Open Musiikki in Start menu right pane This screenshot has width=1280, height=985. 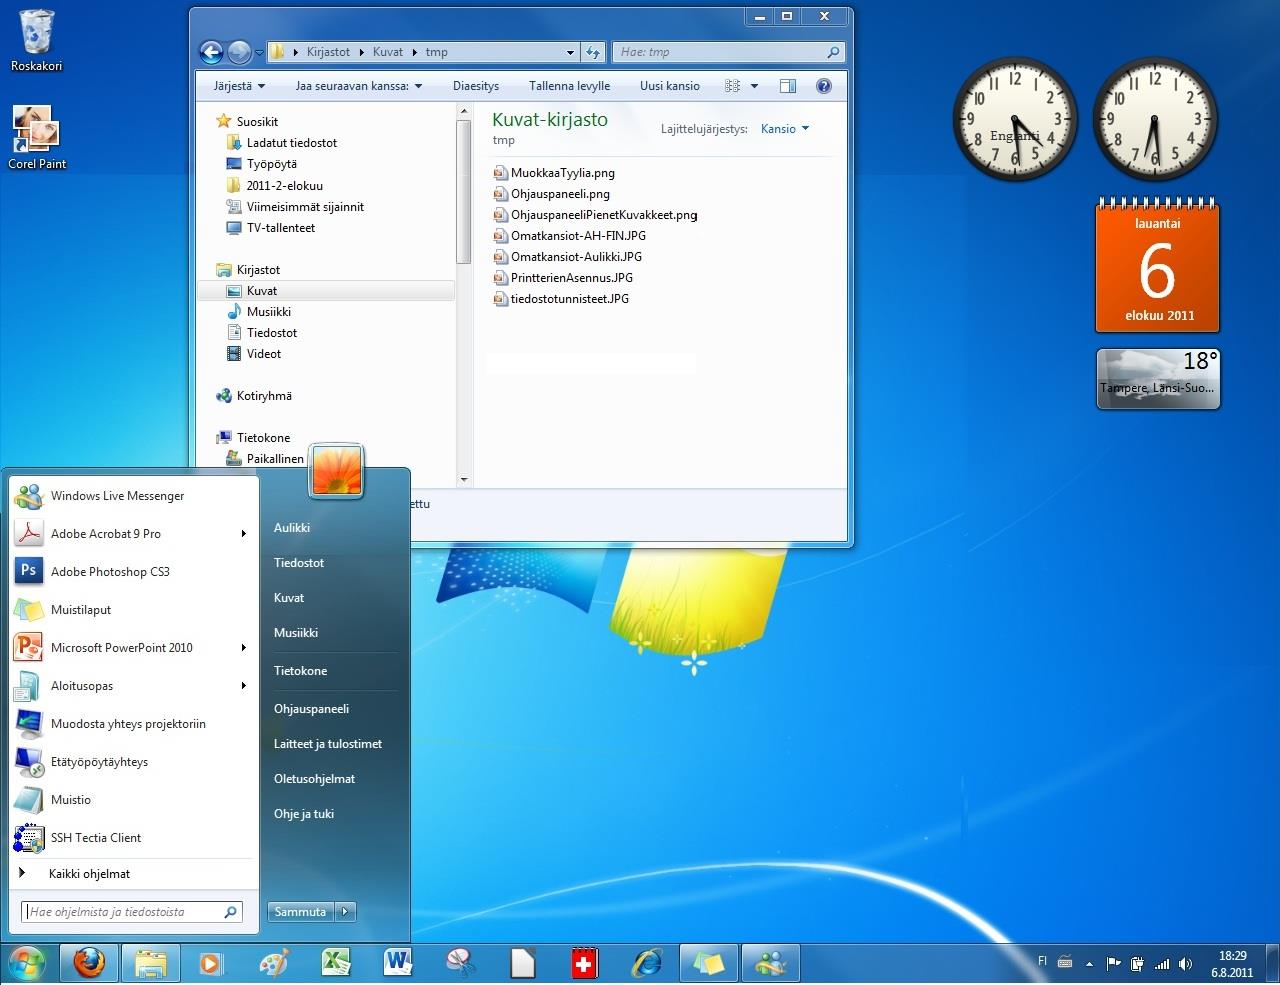(x=296, y=632)
